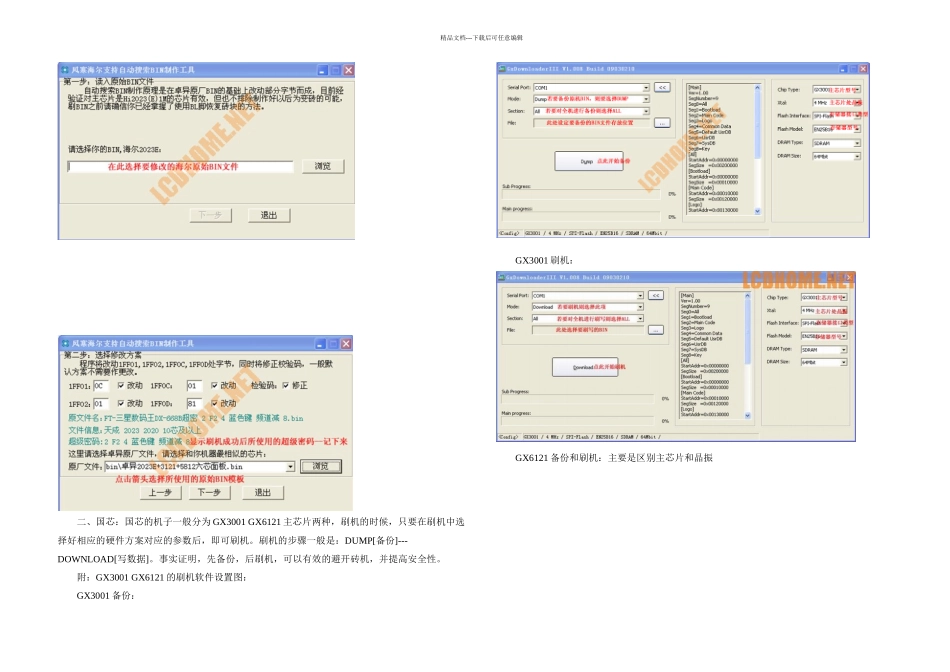Open the Xtal dropdown in the Dump-mode window
Image resolution: width=950 pixels, height=672 pixels.
pyautogui.click(x=857, y=103)
